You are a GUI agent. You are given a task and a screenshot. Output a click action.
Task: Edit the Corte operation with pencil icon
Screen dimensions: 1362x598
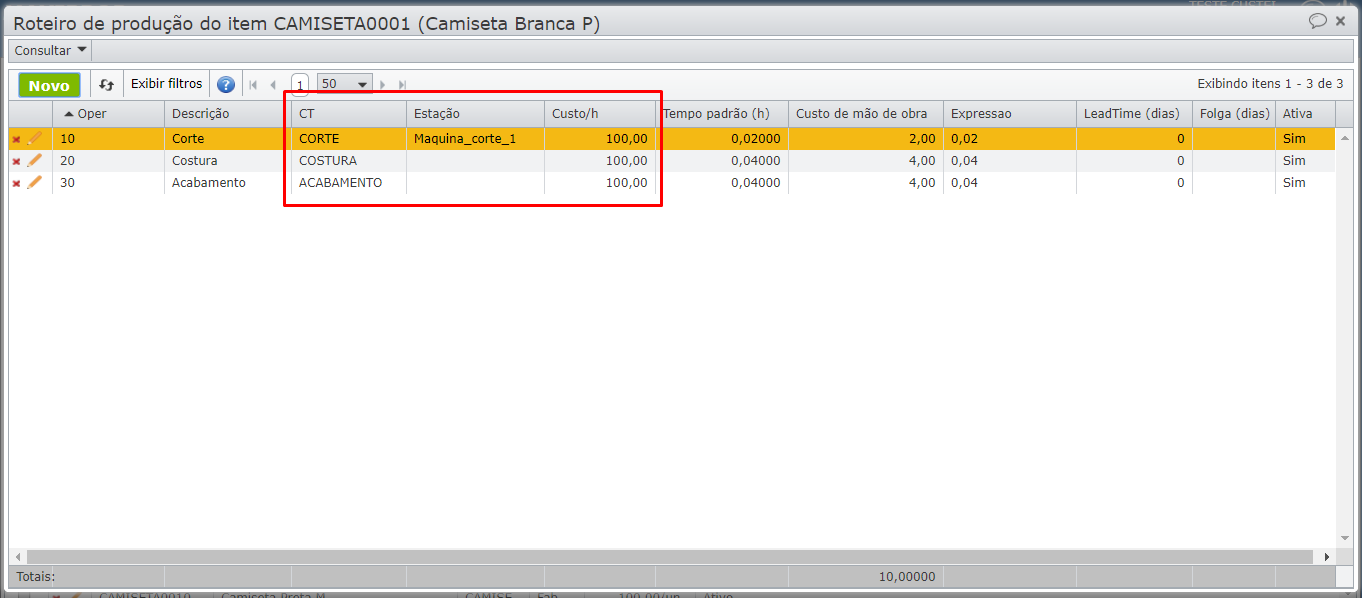[x=35, y=138]
